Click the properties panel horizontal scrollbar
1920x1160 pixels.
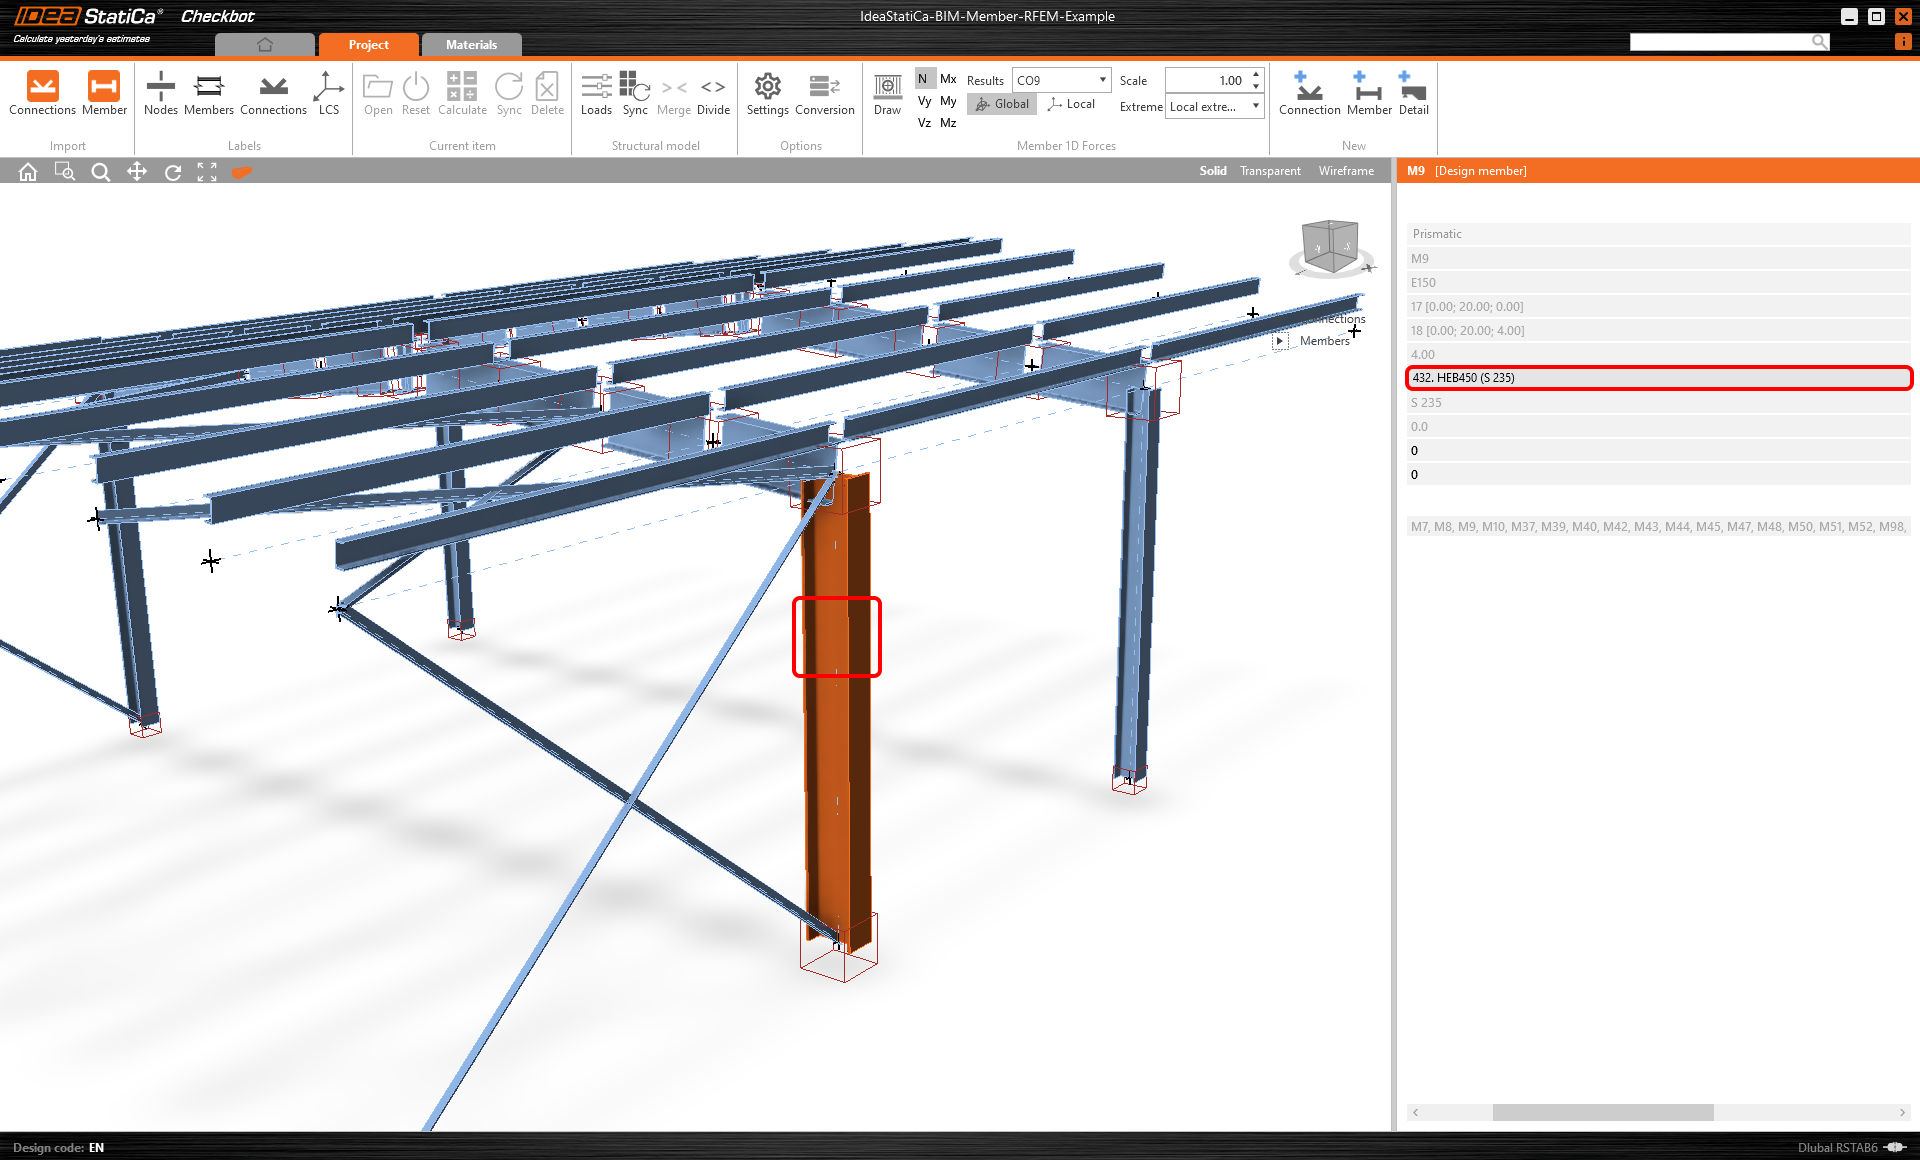[1602, 1112]
